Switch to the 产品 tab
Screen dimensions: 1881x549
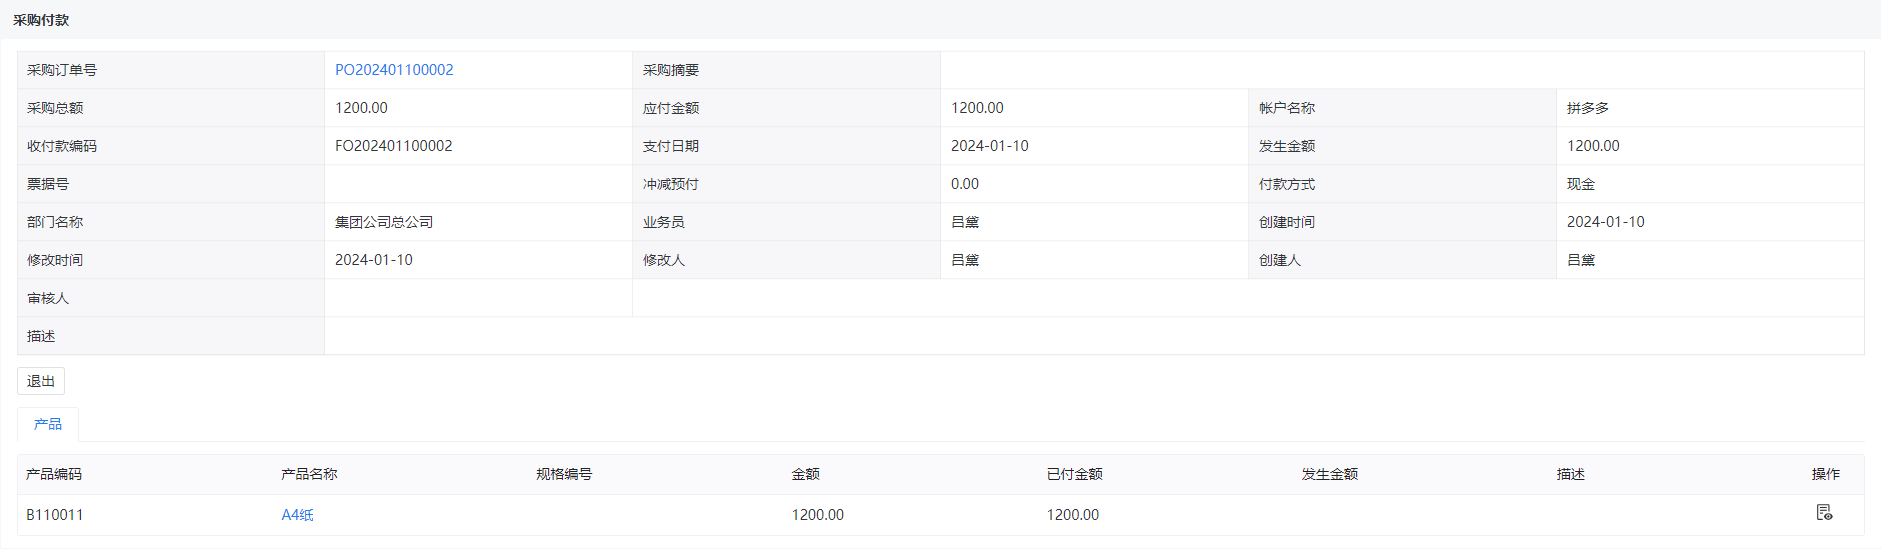click(48, 424)
